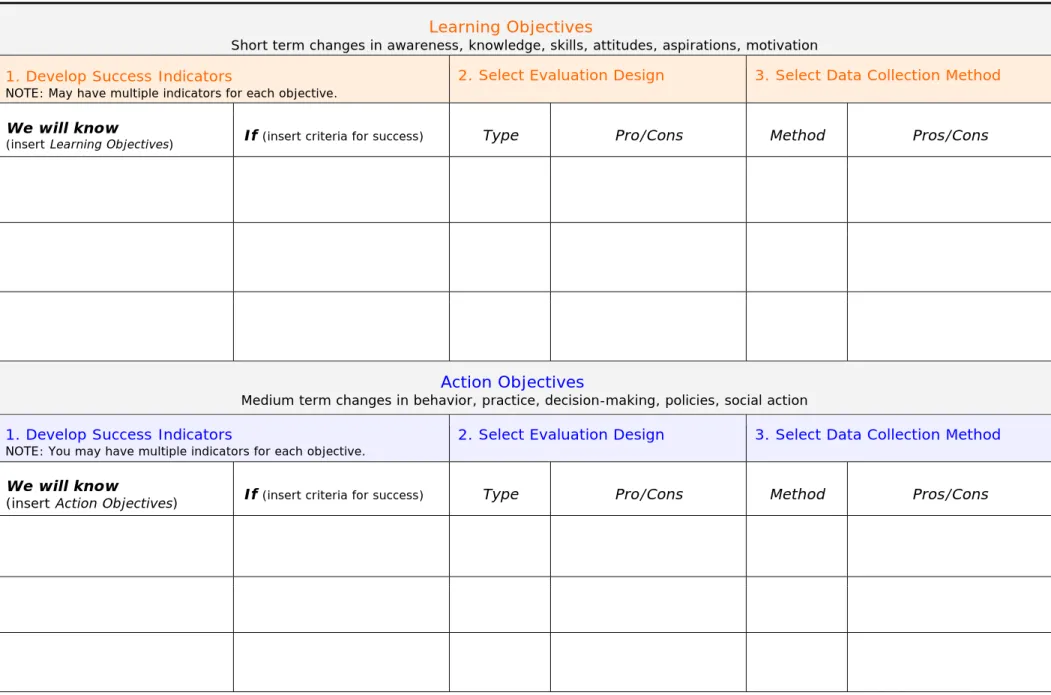
Task: Select the "Method" header in Learning Objectives table
Action: click(797, 135)
